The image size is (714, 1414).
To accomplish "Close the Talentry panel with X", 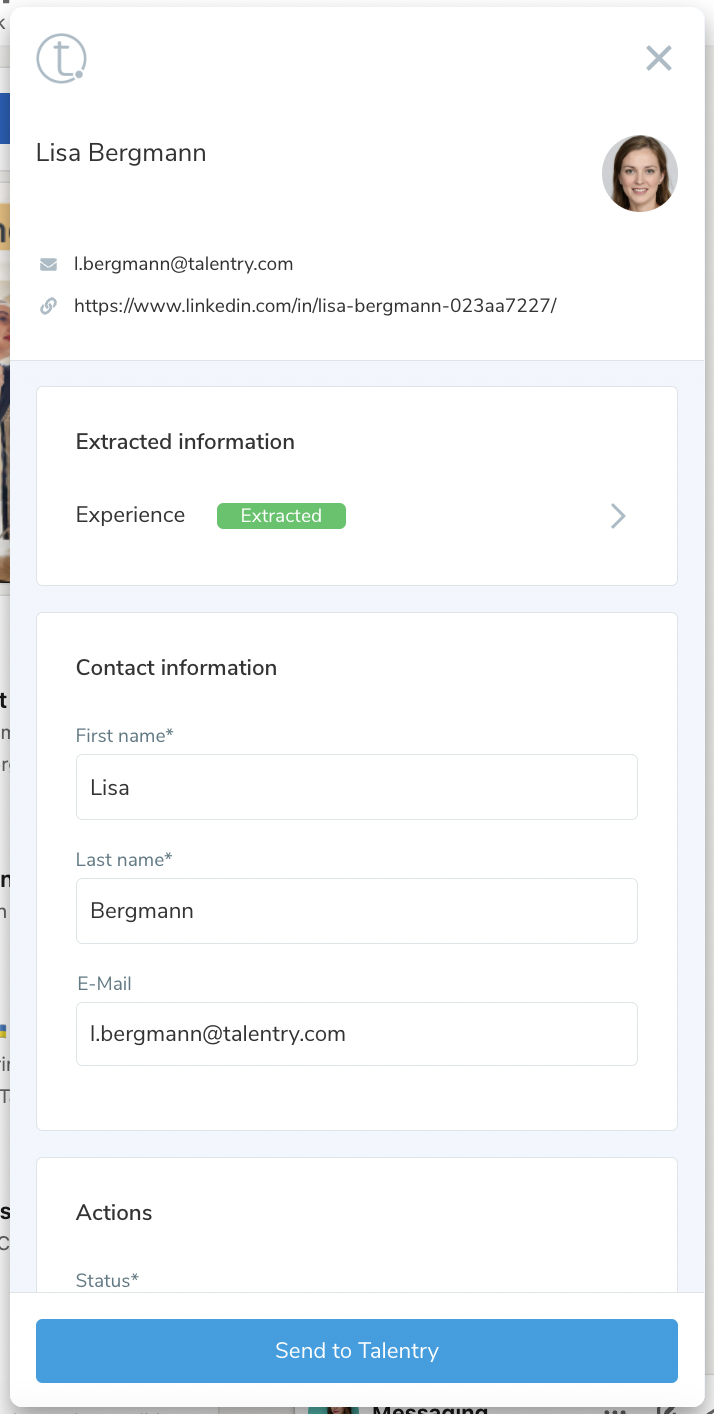I will coord(658,58).
